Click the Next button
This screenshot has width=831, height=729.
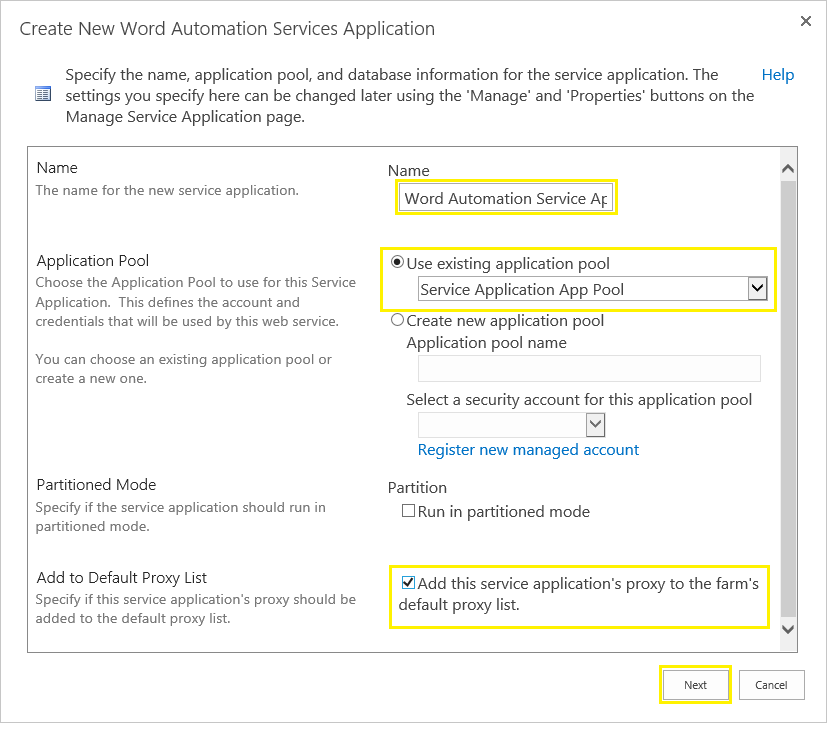(x=695, y=684)
